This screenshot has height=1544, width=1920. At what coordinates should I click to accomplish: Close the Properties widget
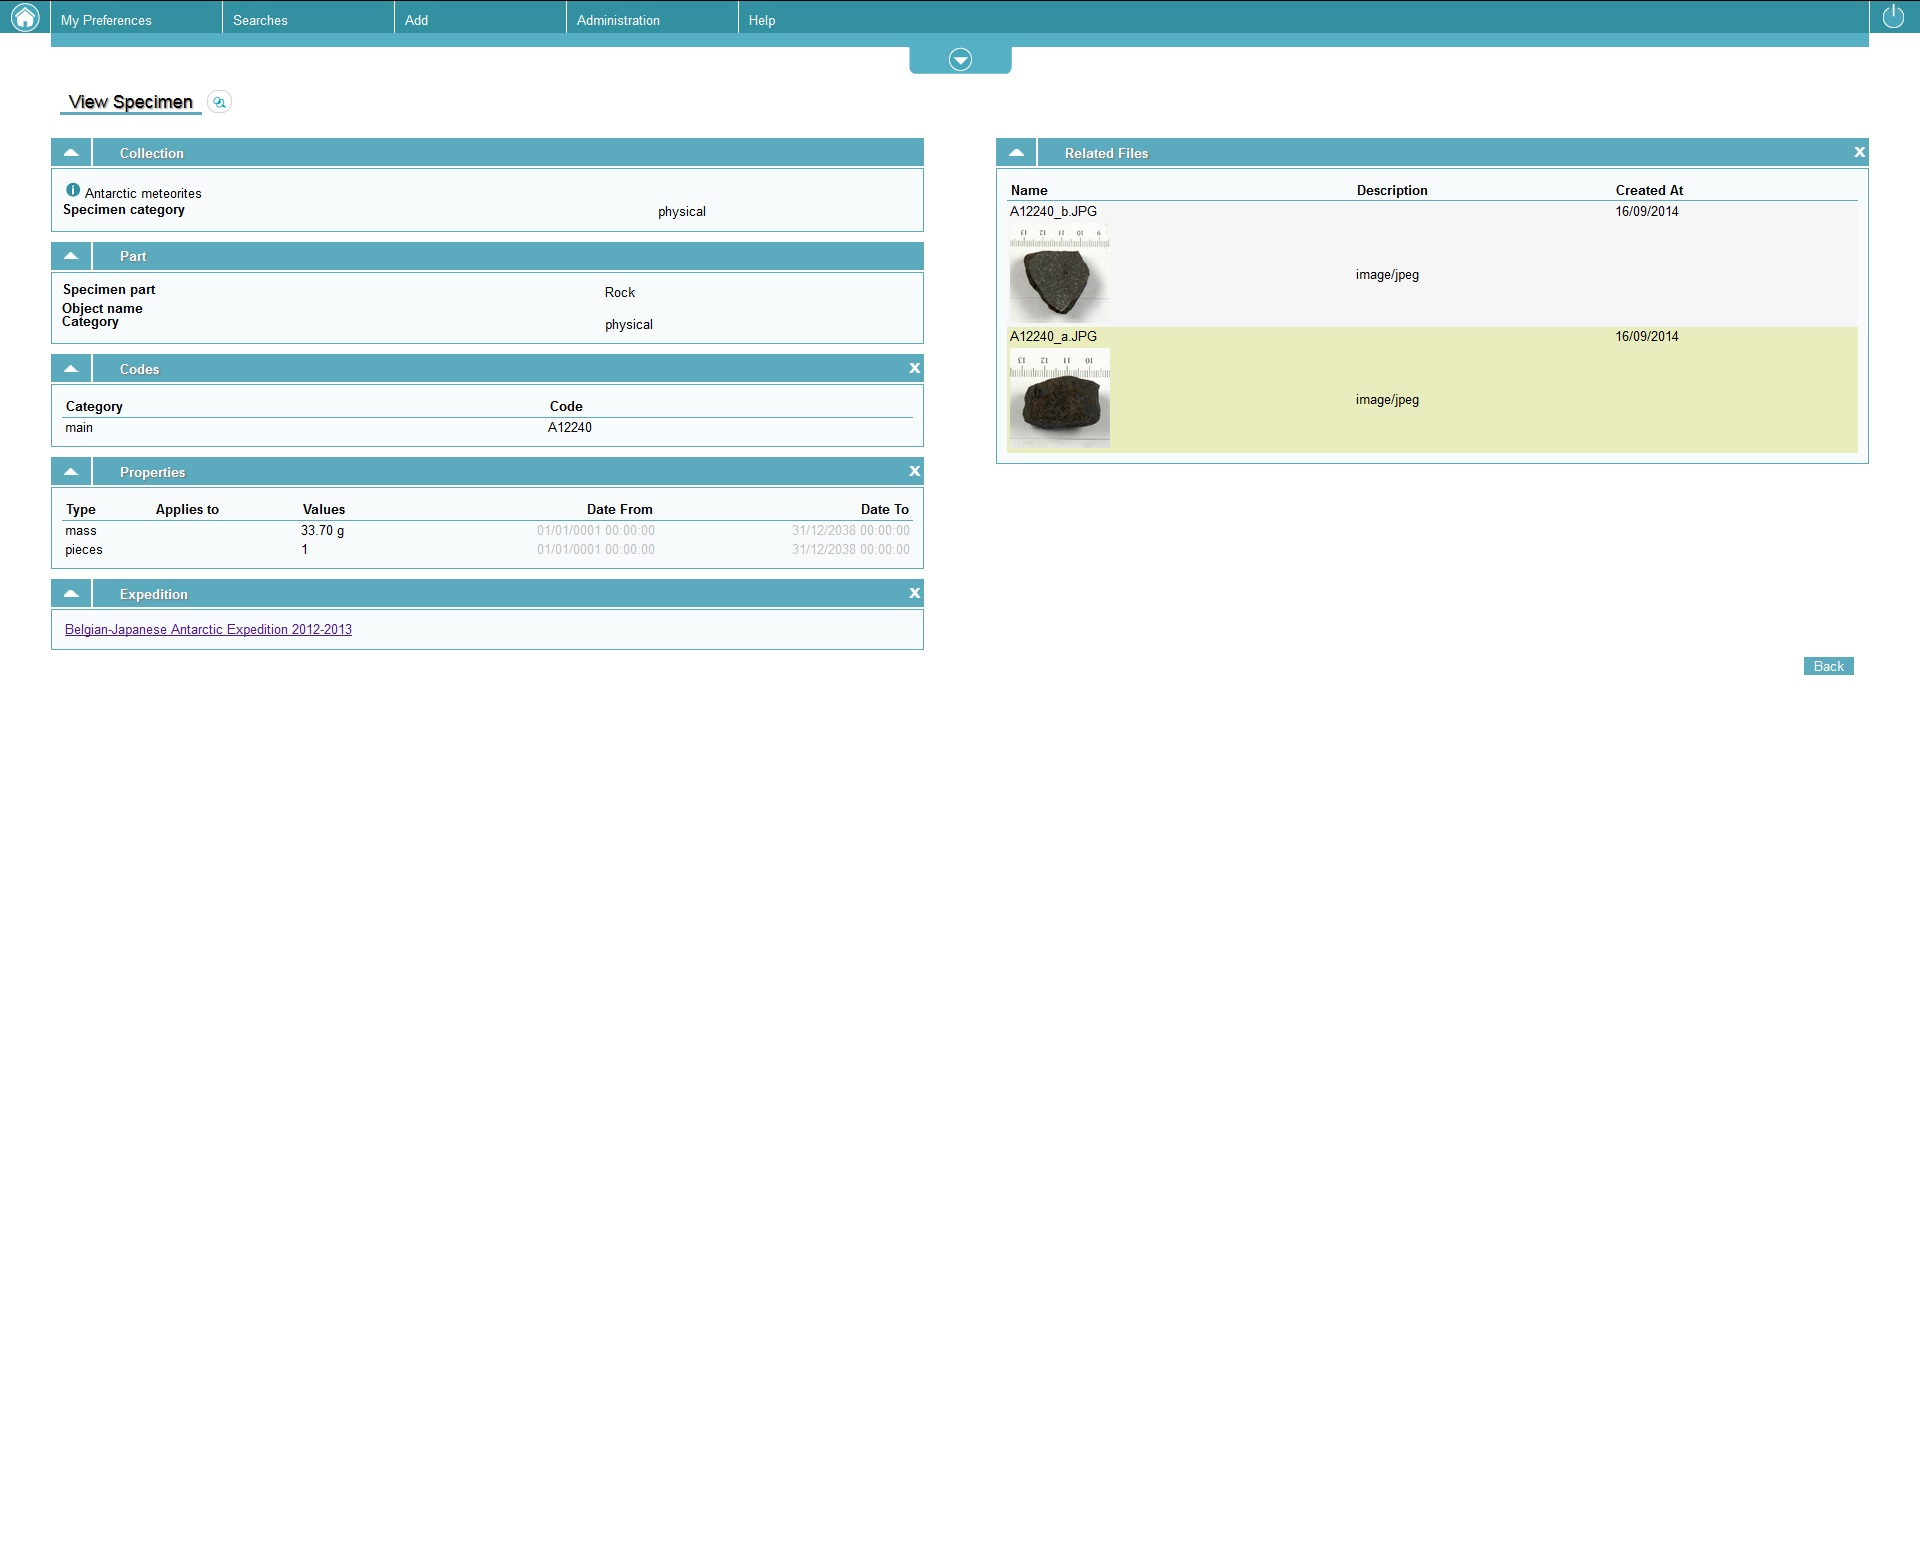click(x=914, y=472)
